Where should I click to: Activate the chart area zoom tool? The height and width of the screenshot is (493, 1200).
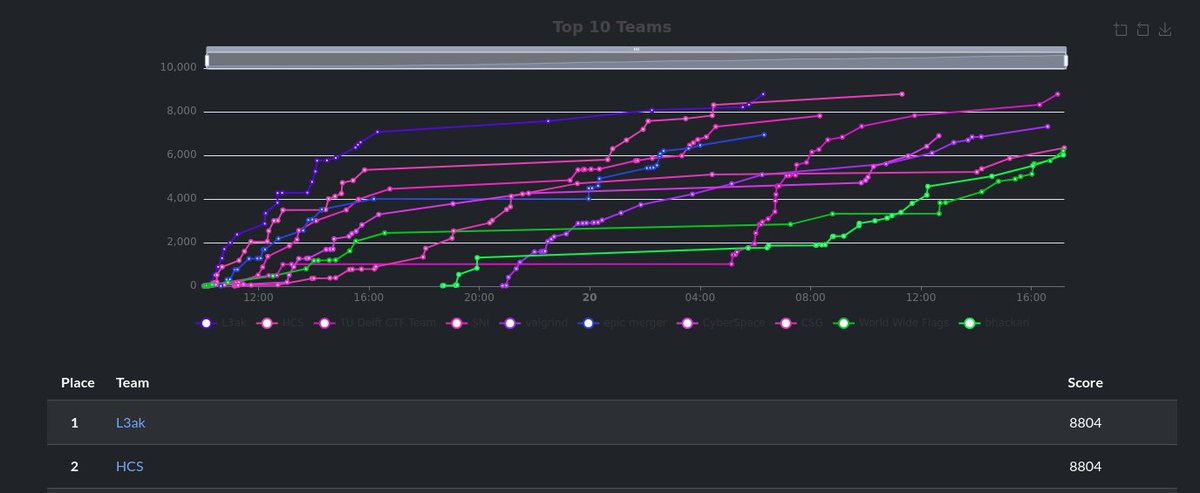click(x=1120, y=30)
